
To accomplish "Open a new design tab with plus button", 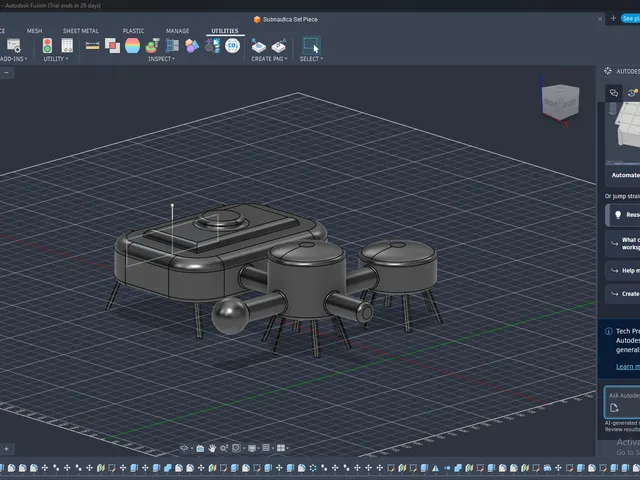I will coord(613,18).
